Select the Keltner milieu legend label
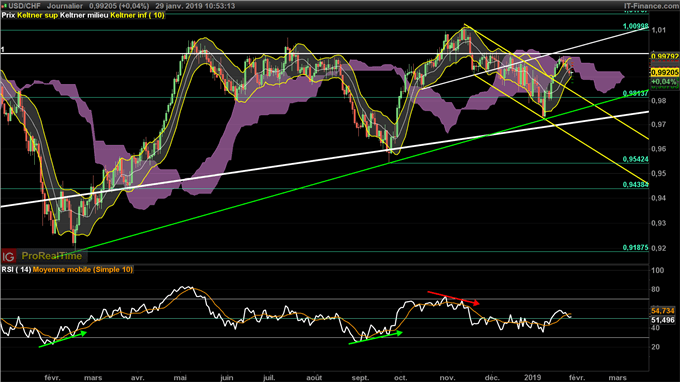This screenshot has height=382, width=680. pos(85,15)
